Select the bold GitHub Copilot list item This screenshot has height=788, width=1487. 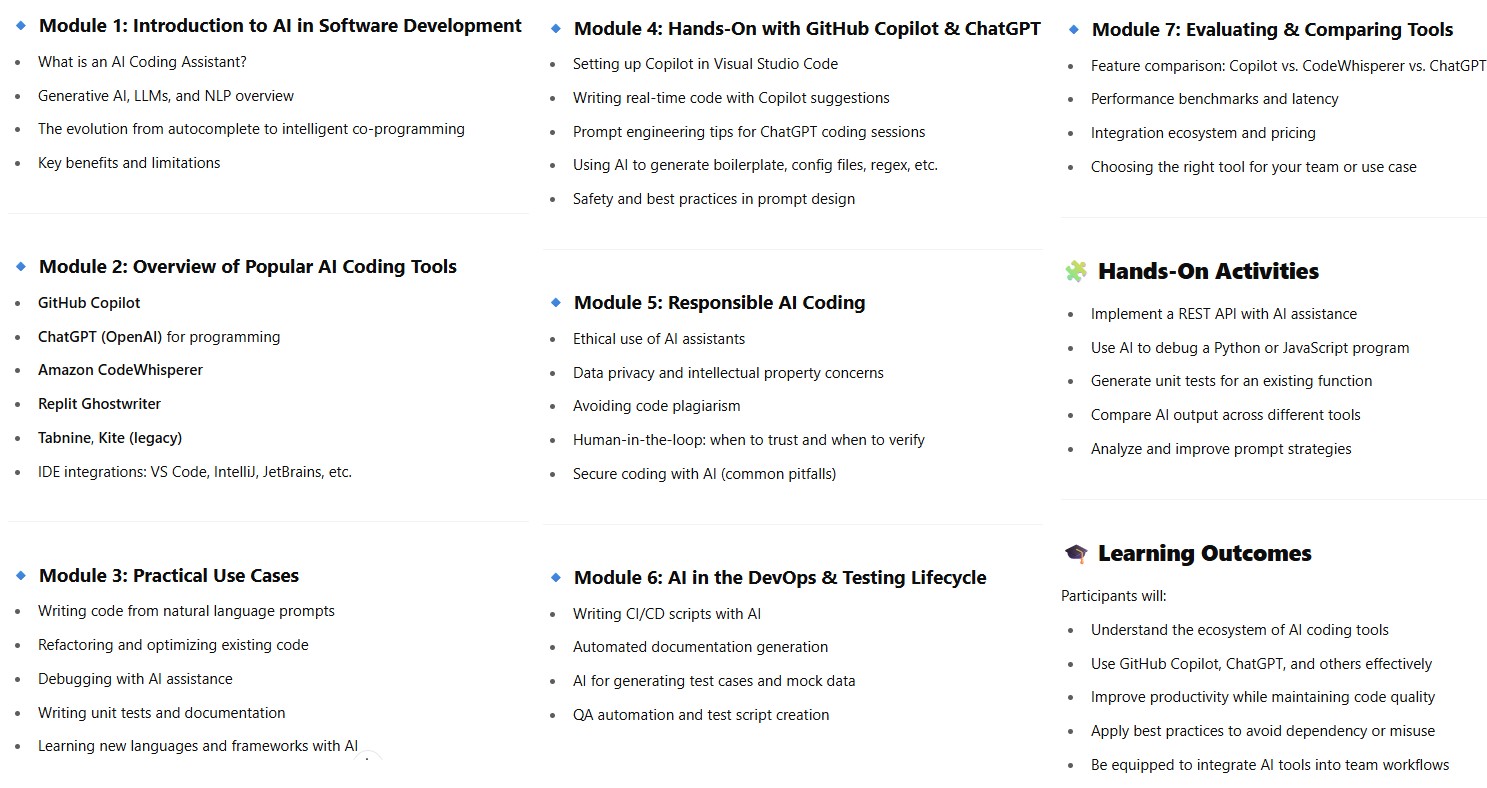tap(89, 303)
